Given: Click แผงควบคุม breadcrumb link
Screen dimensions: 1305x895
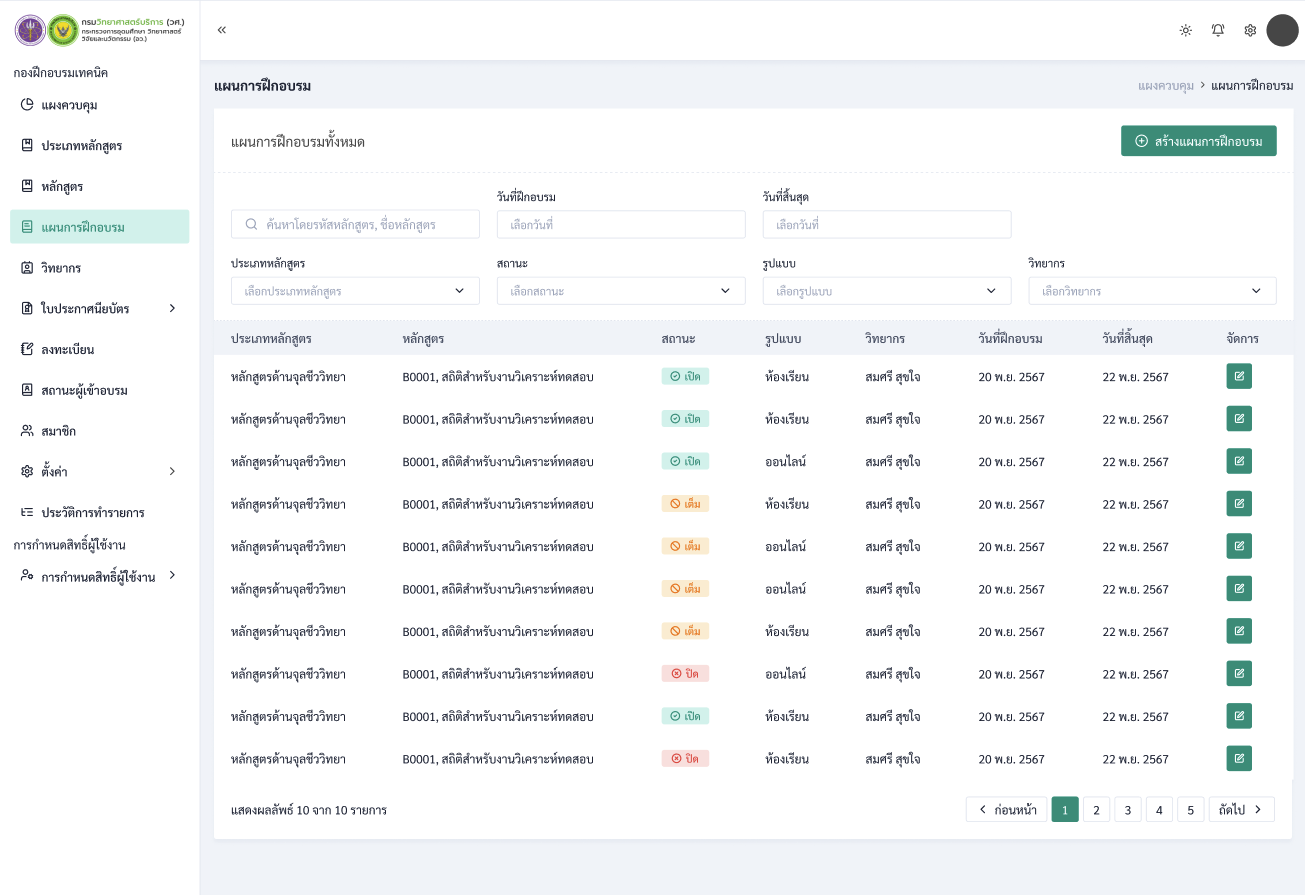Looking at the screenshot, I should 1166,86.
